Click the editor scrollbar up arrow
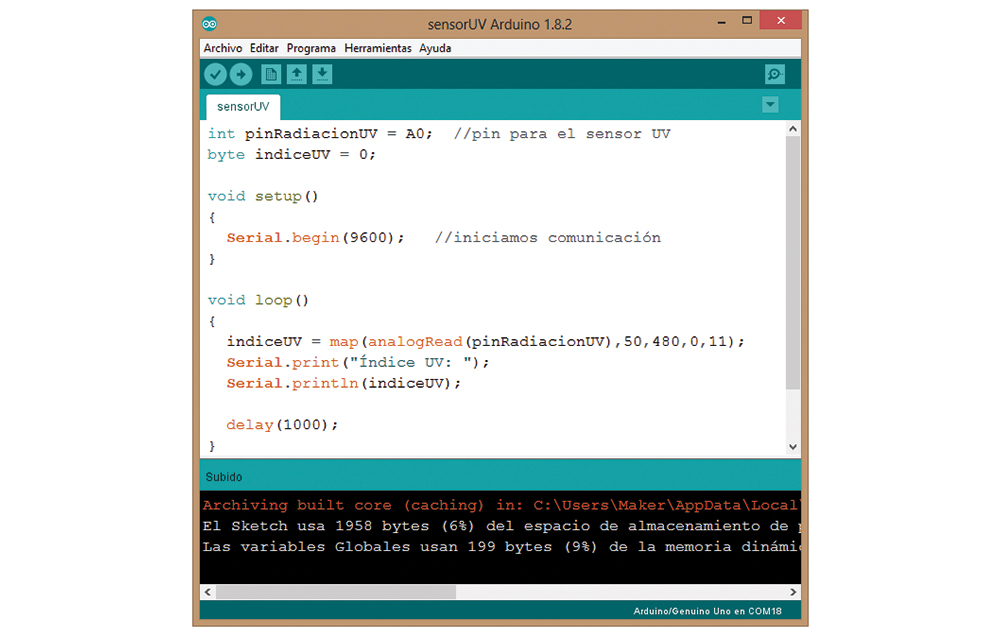The image size is (1000, 636). coord(793,129)
